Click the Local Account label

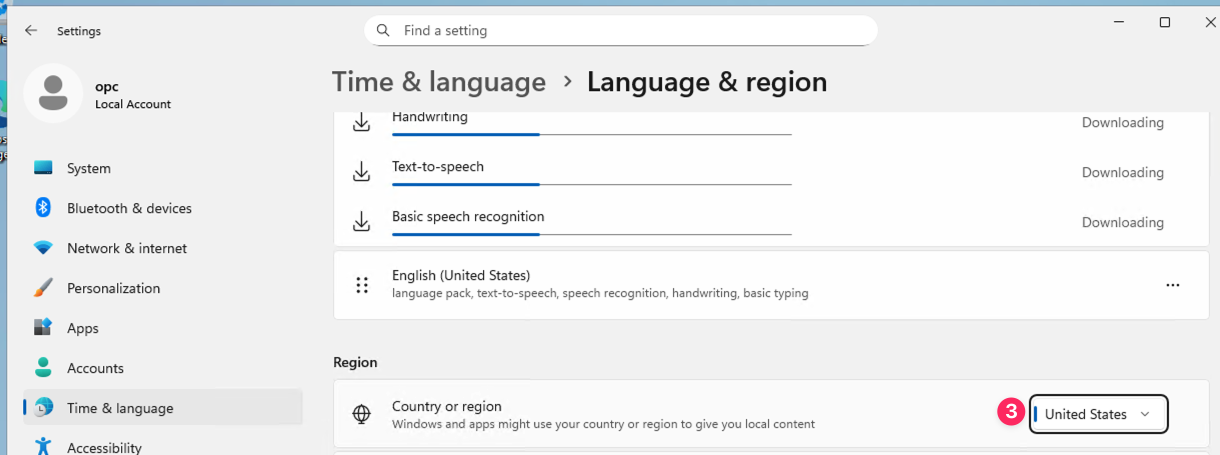[x=133, y=104]
